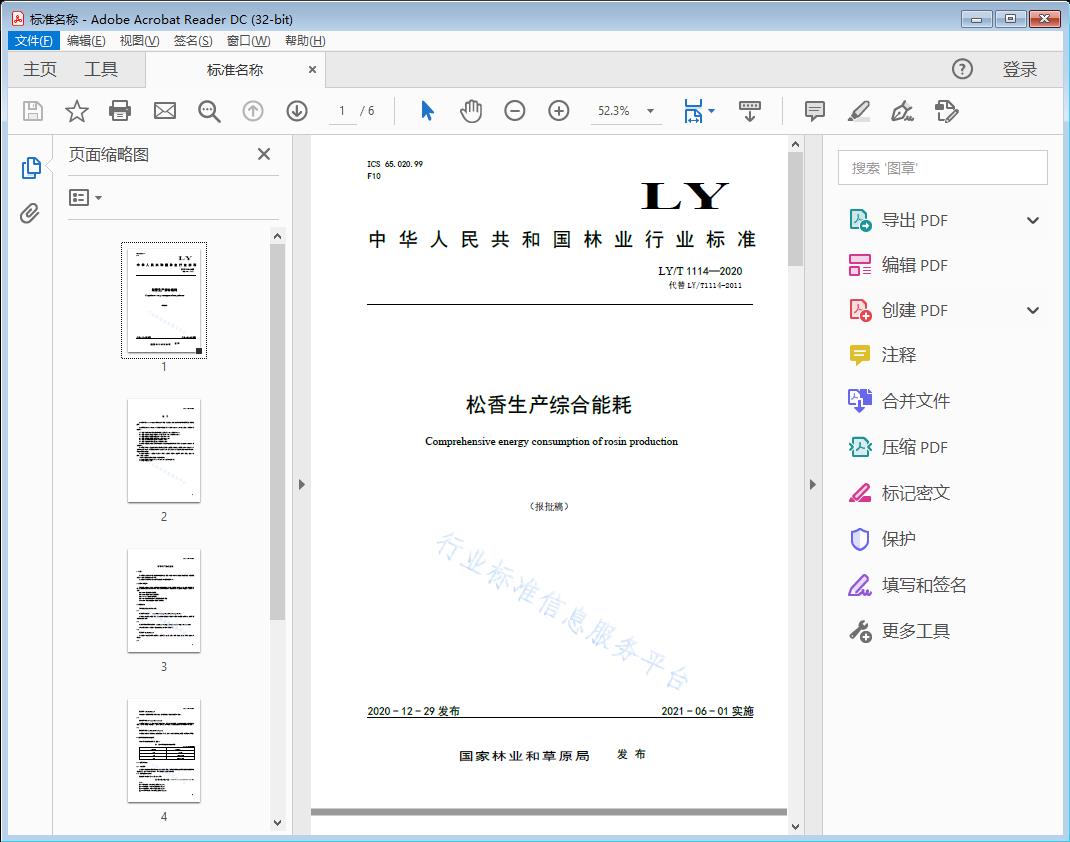Screen dimensions: 1070x842
Task: Select the Hand tool icon
Action: tap(470, 111)
